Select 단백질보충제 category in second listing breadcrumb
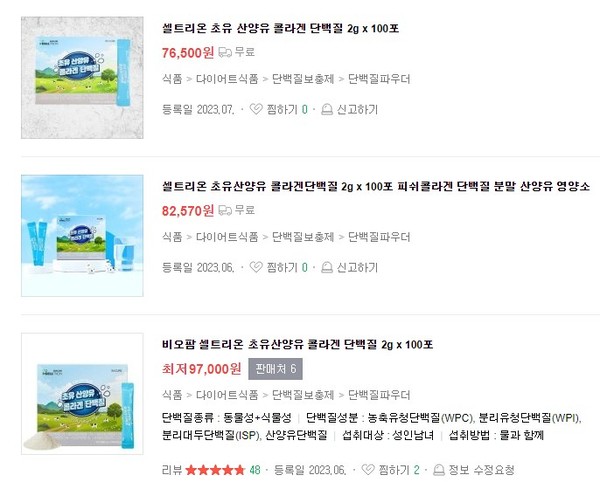Viewport: 600px width, 482px height. click(x=303, y=237)
